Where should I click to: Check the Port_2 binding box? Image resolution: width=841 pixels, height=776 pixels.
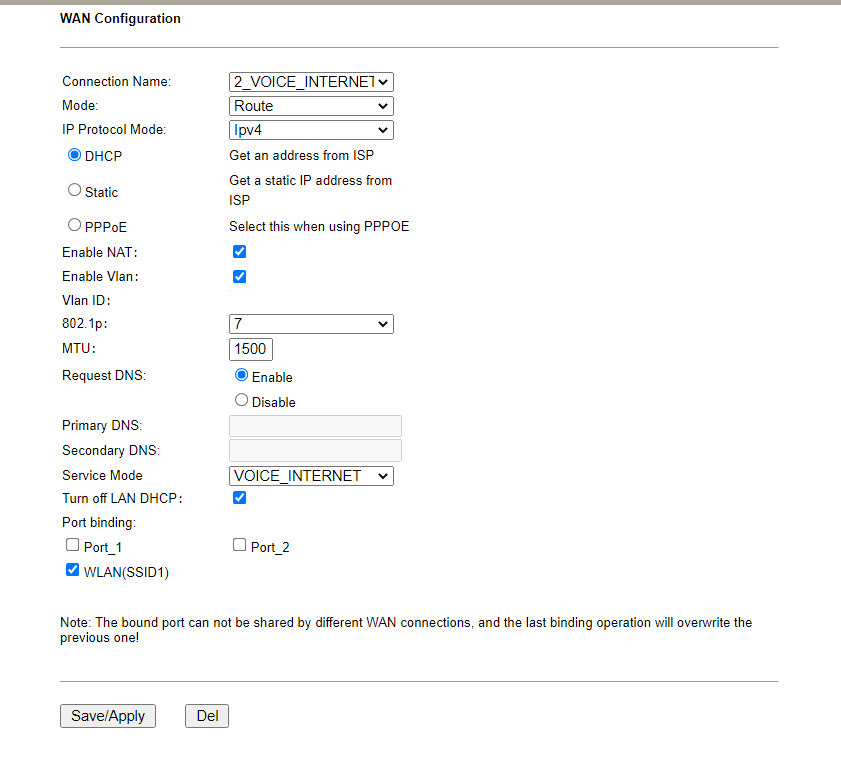(239, 546)
